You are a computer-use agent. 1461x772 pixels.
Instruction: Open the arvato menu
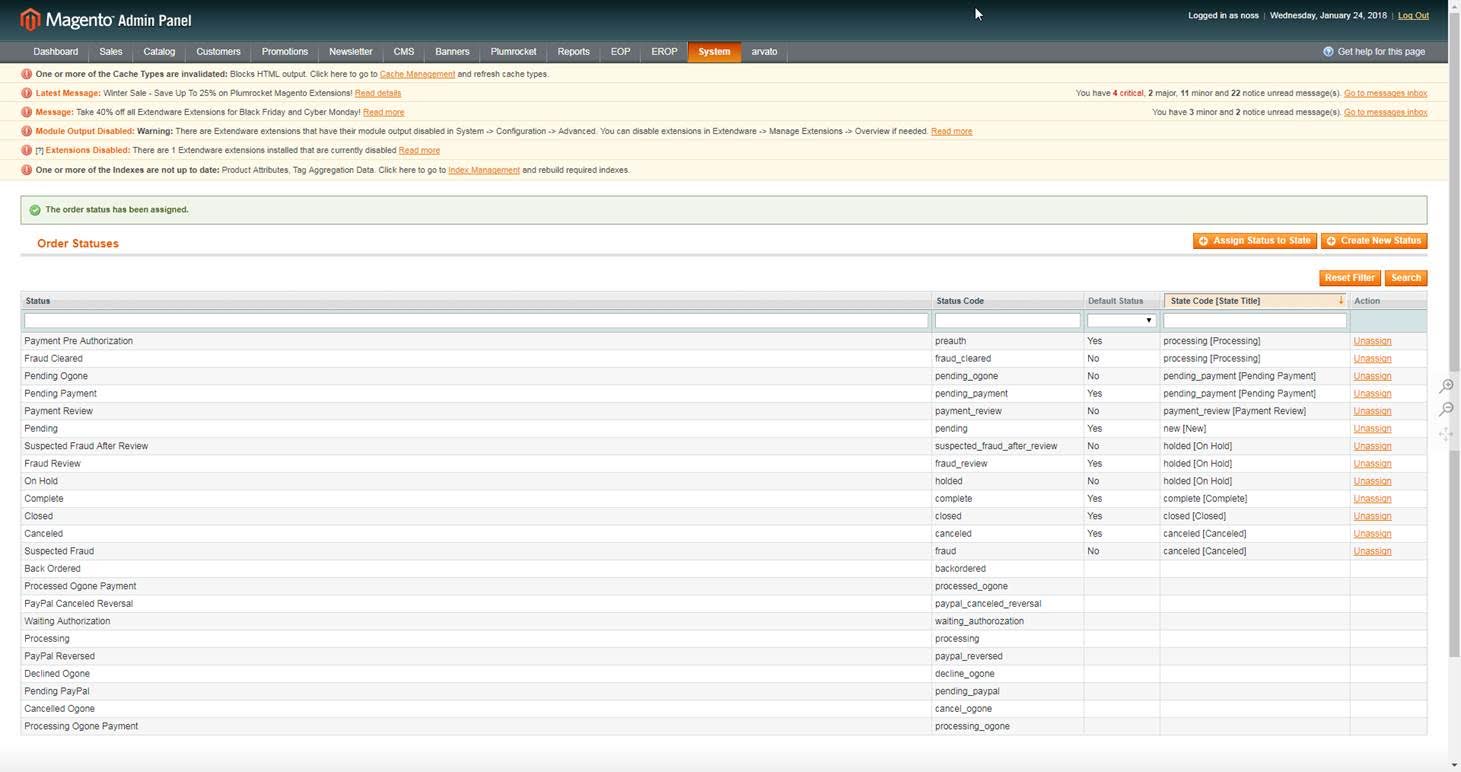pyautogui.click(x=765, y=51)
